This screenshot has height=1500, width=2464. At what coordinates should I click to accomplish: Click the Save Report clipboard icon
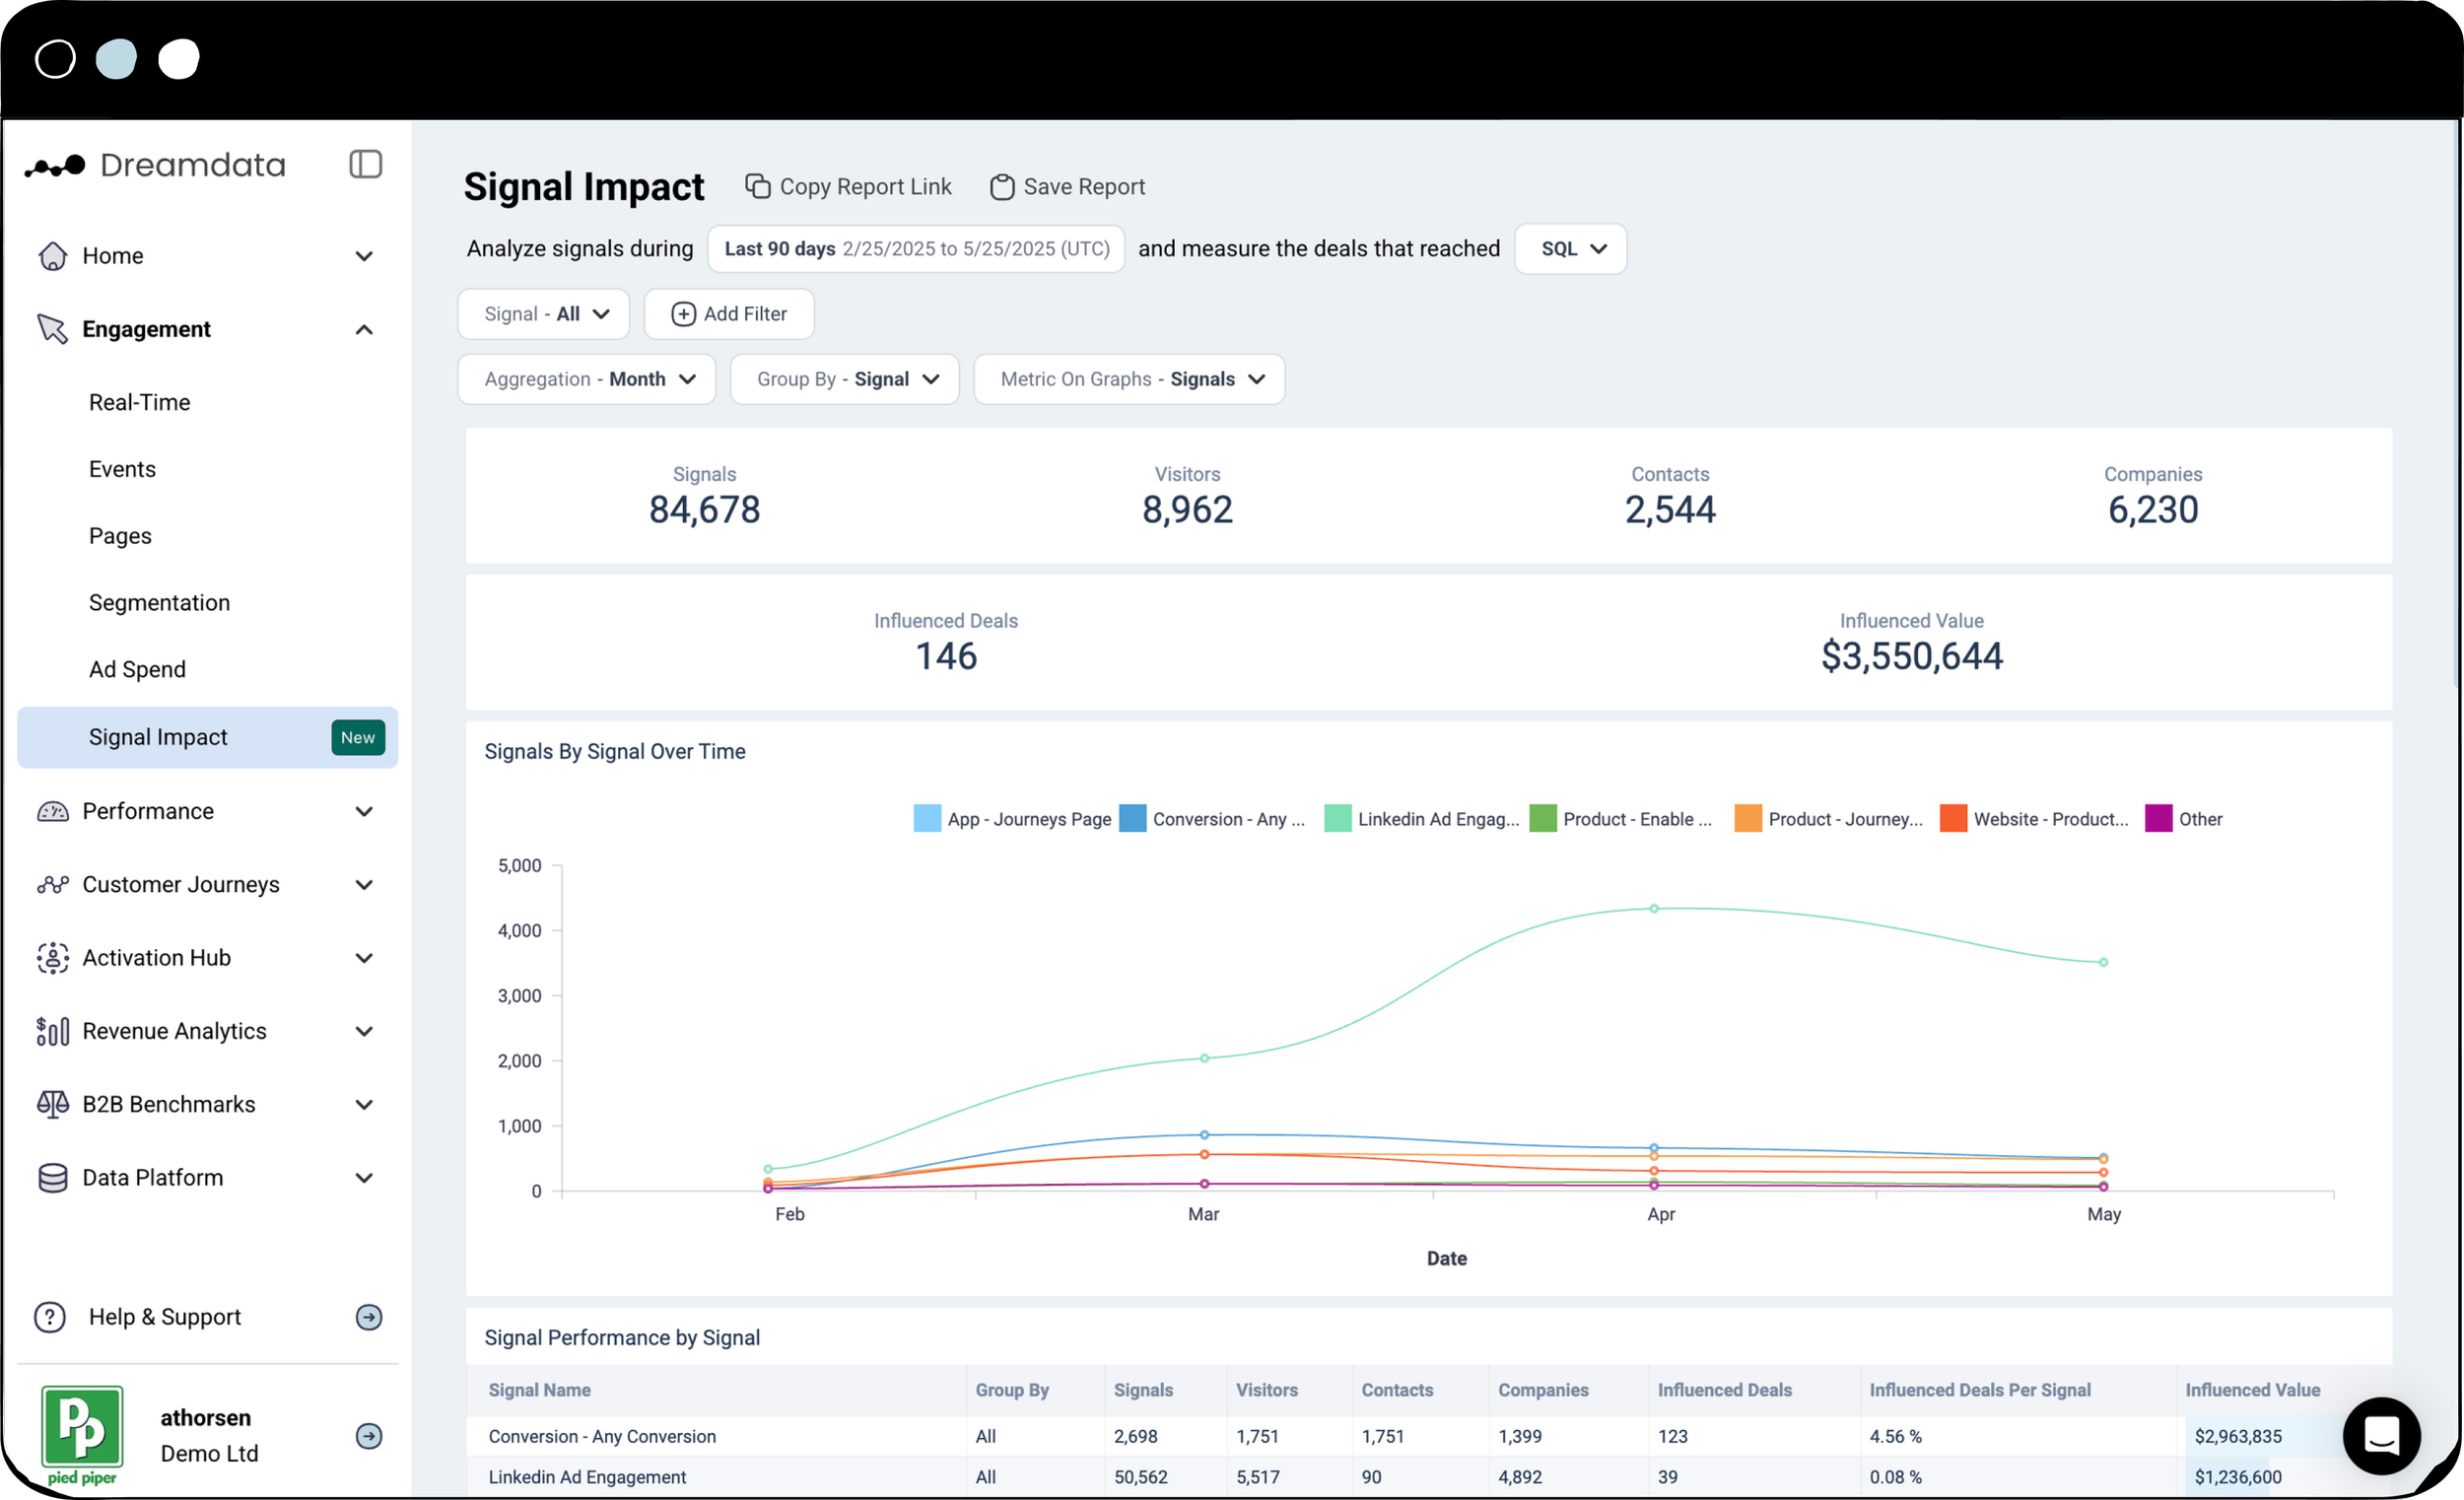coord(1001,187)
